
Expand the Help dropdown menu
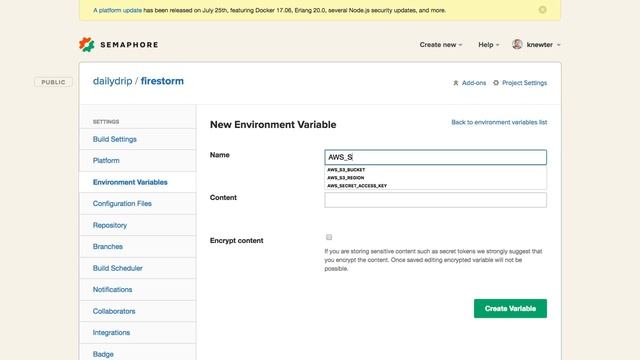click(489, 45)
